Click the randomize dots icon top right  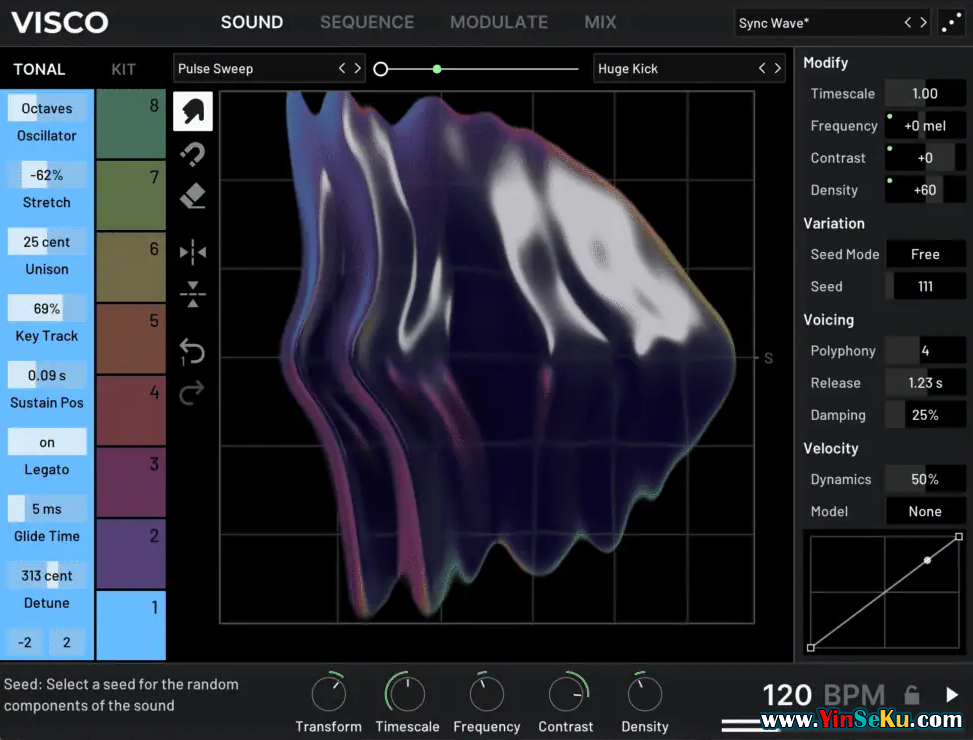click(952, 22)
